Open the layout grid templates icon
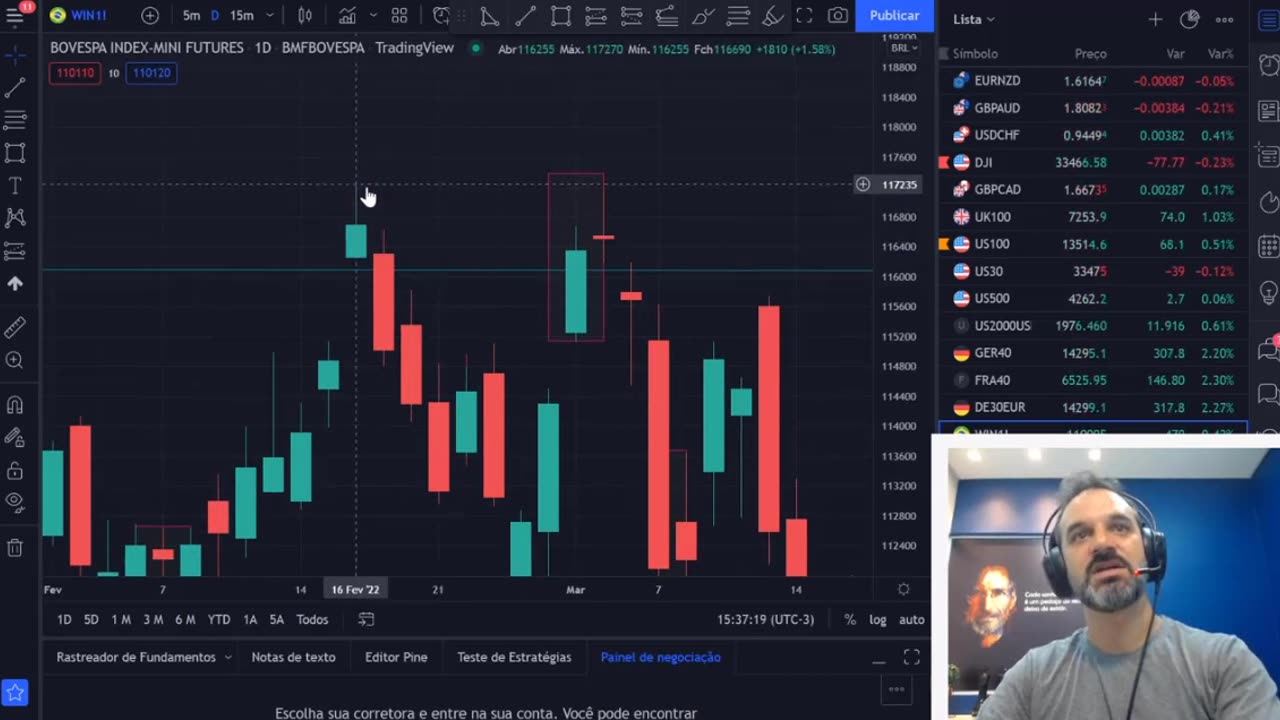Image resolution: width=1280 pixels, height=720 pixels. tap(399, 15)
